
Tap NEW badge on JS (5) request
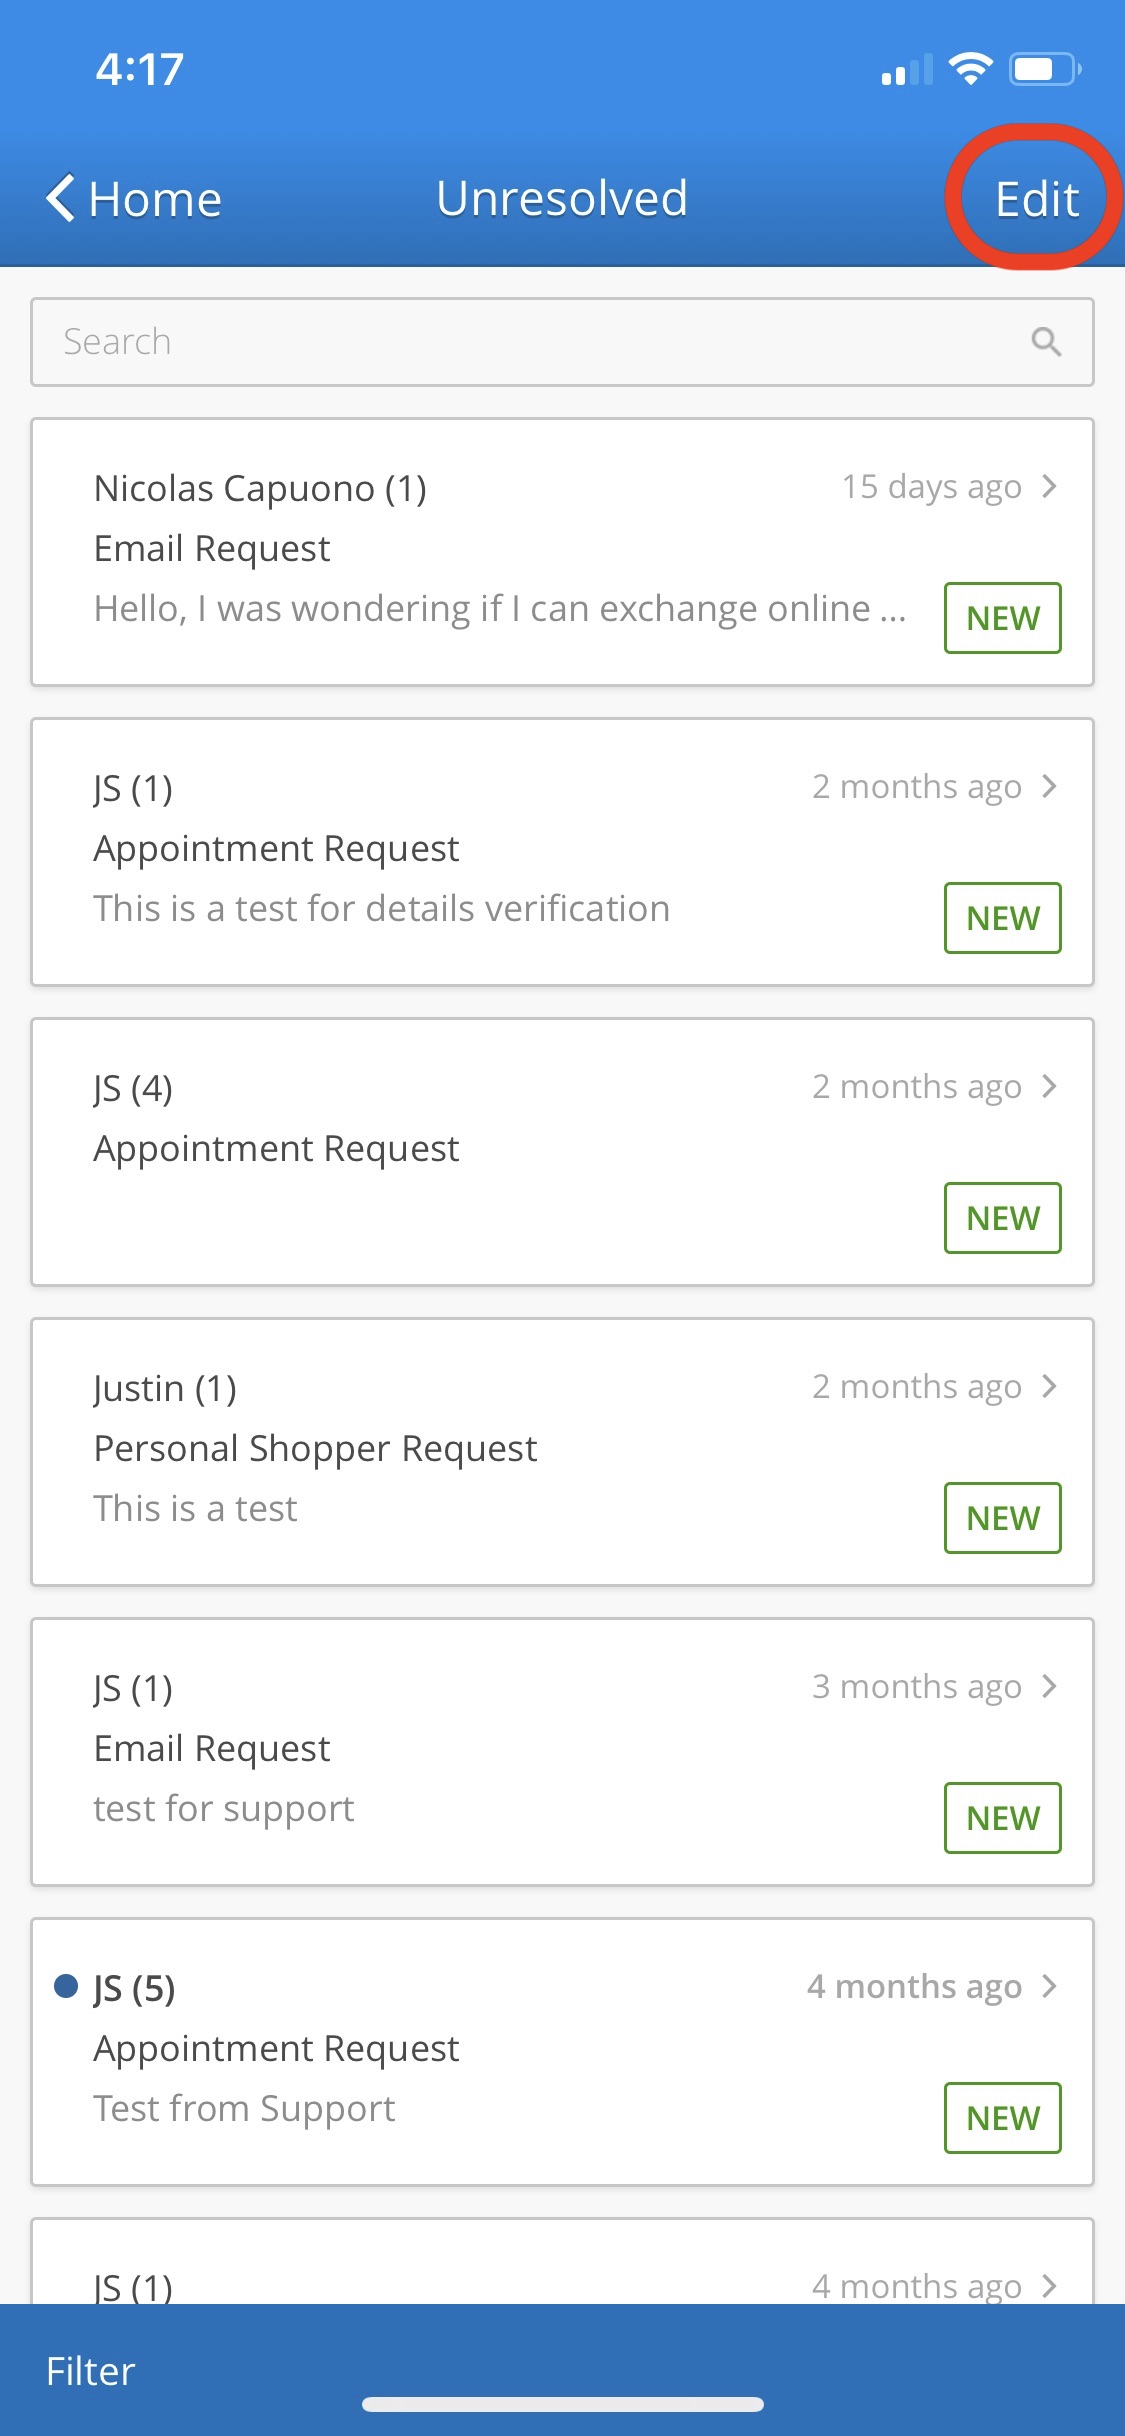click(x=1002, y=2118)
